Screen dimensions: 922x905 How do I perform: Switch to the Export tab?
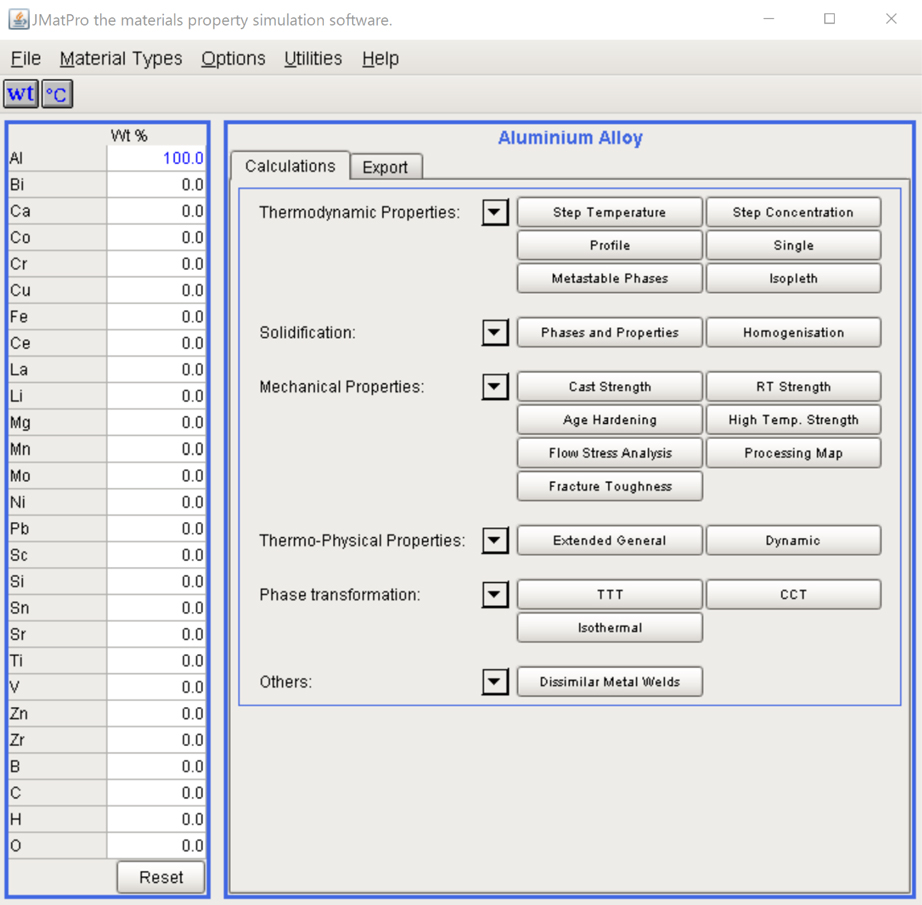click(x=385, y=167)
